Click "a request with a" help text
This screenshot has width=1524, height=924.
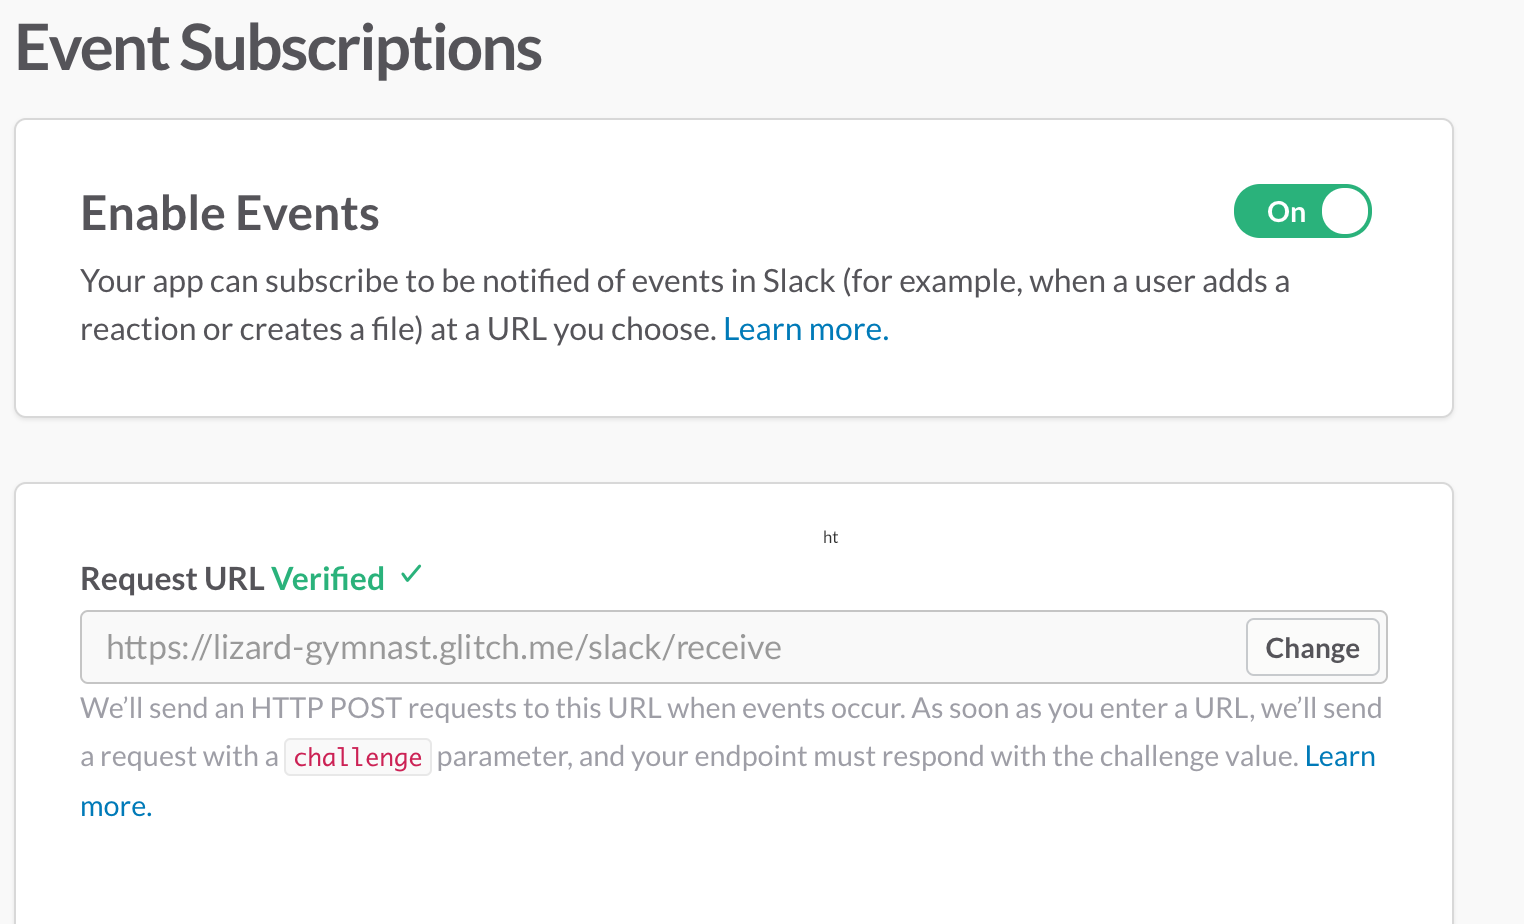click(x=179, y=756)
